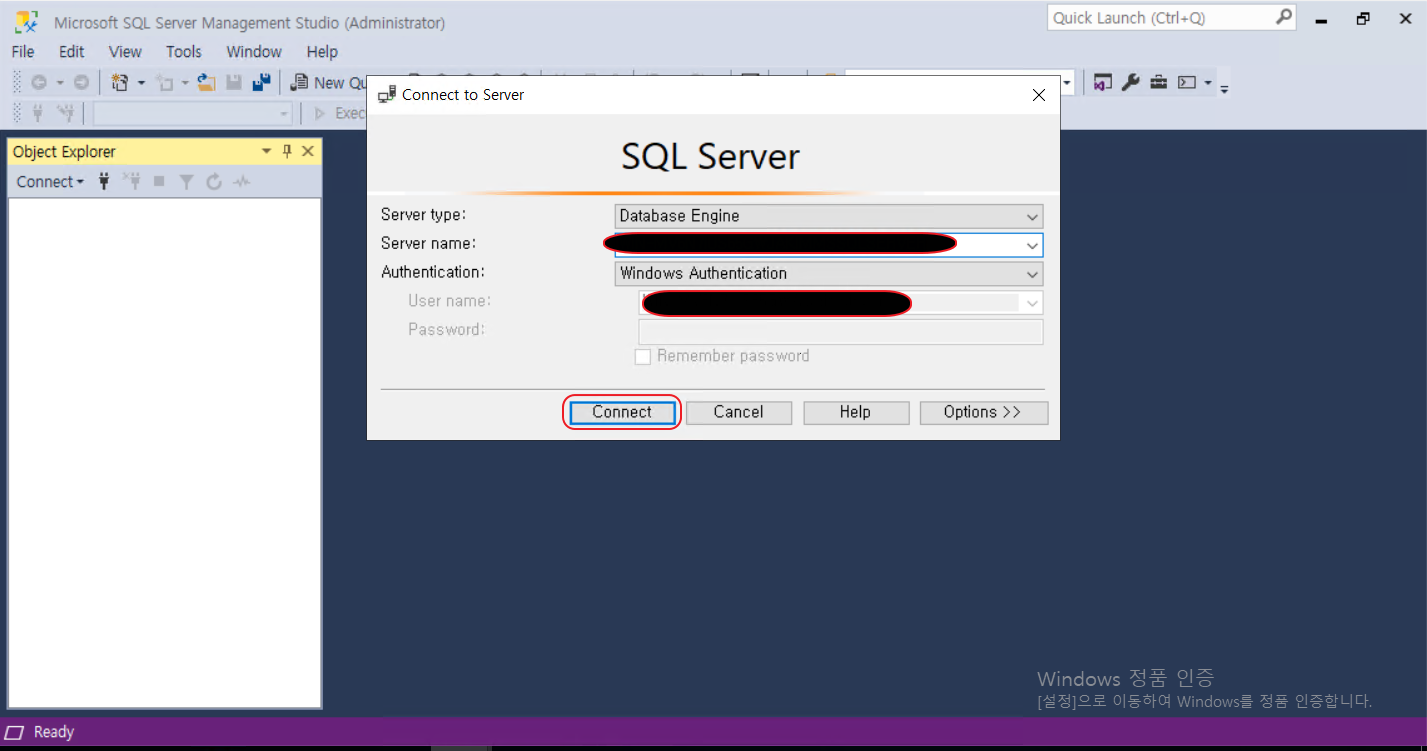
Task: Open the find combo dropdown arrow in toolbar
Action: (x=1067, y=83)
